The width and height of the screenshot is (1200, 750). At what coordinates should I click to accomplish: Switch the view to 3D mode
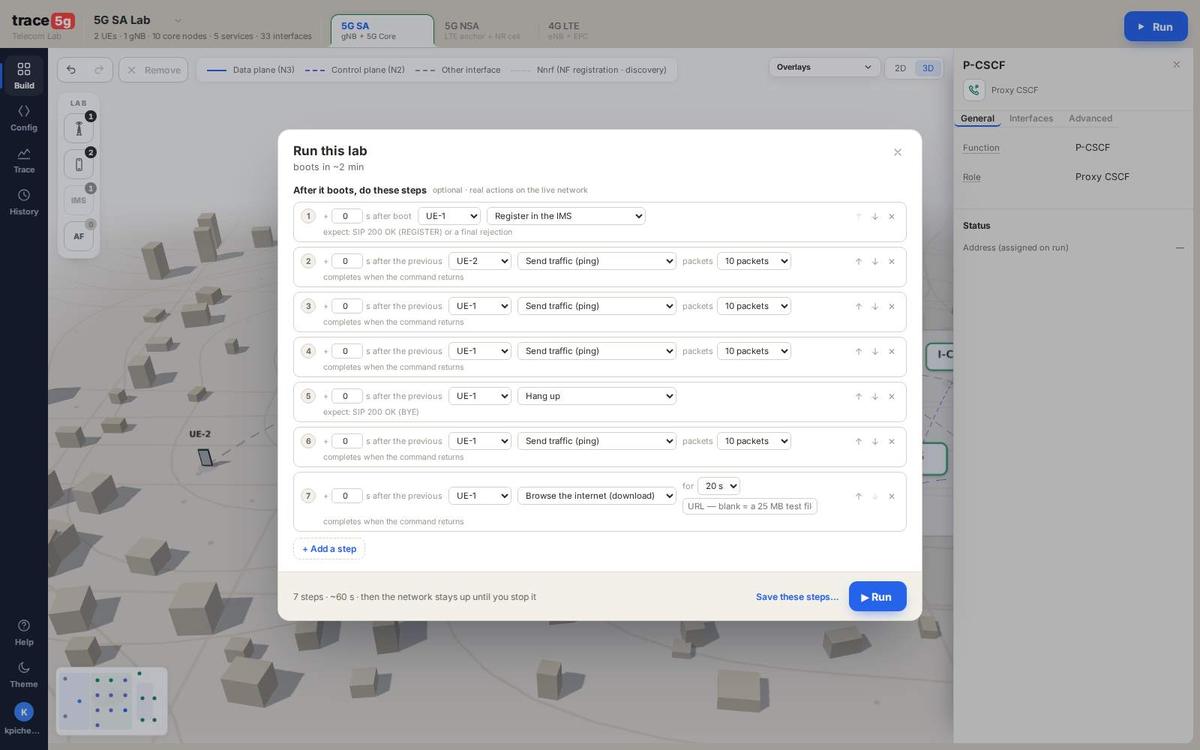[928, 68]
